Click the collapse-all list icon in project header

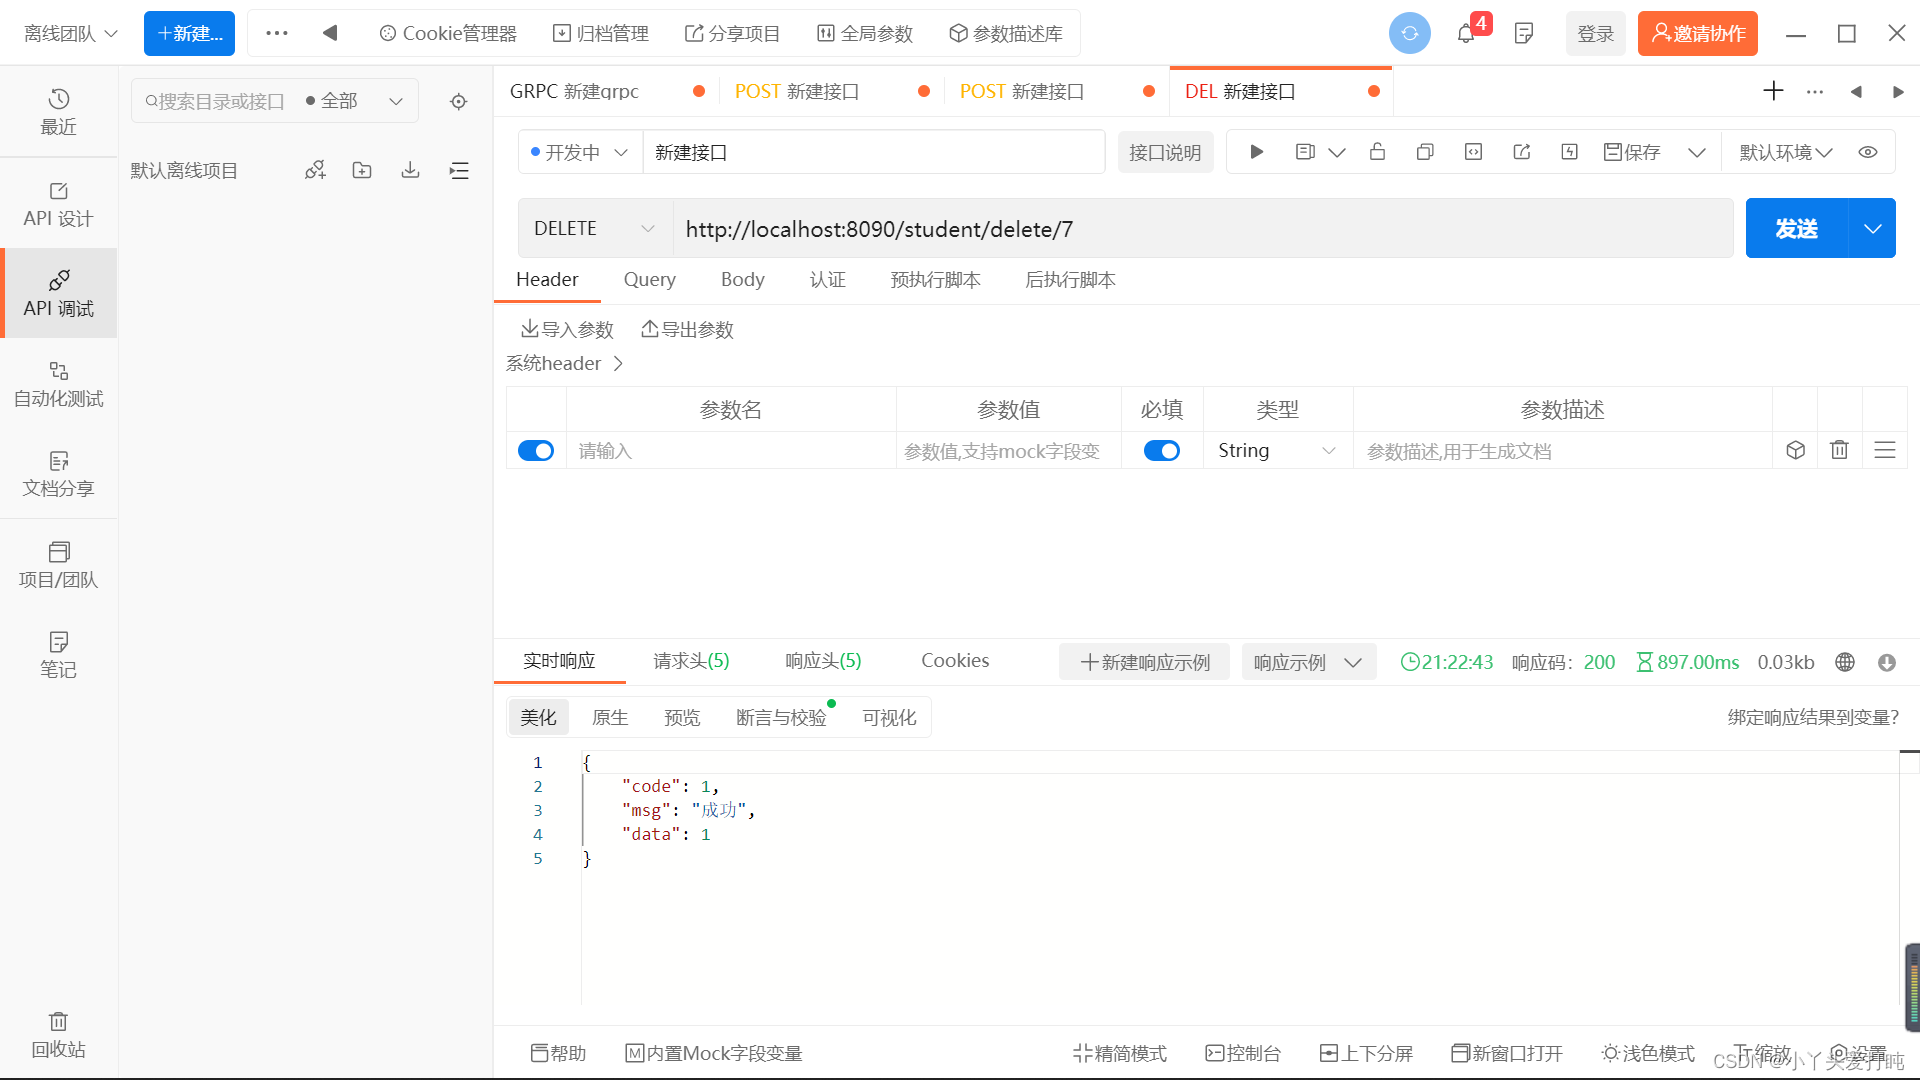click(459, 170)
